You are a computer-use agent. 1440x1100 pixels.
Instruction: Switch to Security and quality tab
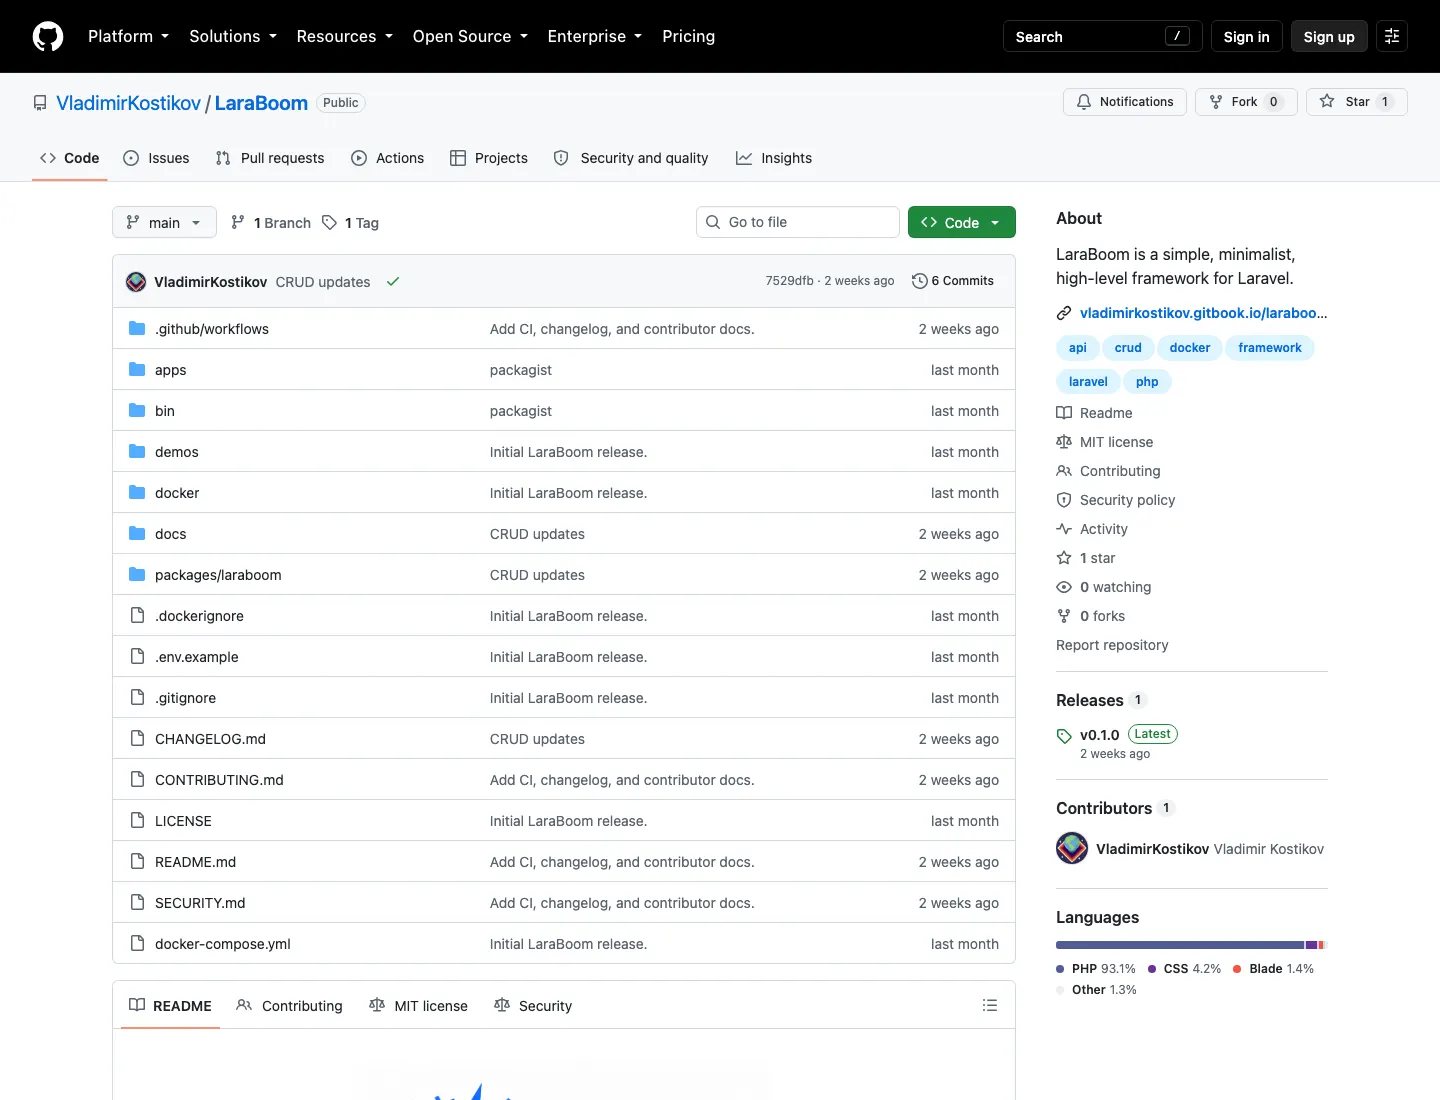pyautogui.click(x=631, y=158)
